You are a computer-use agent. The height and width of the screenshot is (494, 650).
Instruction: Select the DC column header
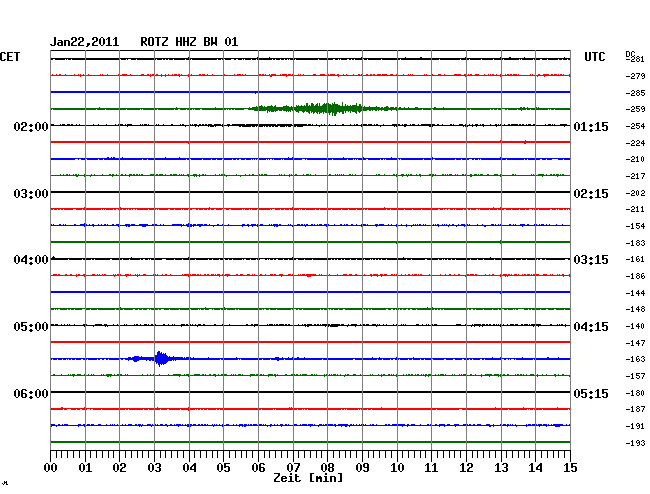(630, 54)
